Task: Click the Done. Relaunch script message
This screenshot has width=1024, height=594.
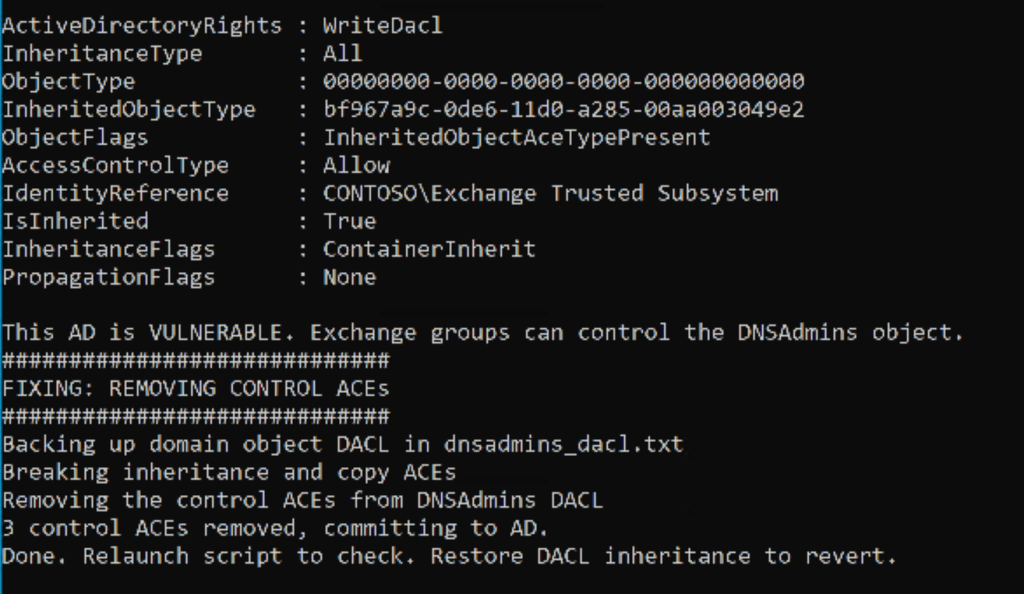Action: (x=448, y=556)
